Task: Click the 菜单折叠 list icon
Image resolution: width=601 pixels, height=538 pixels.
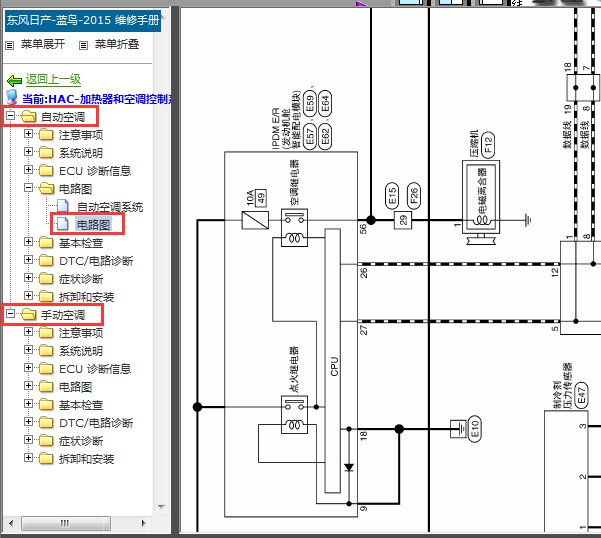Action: tap(83, 45)
